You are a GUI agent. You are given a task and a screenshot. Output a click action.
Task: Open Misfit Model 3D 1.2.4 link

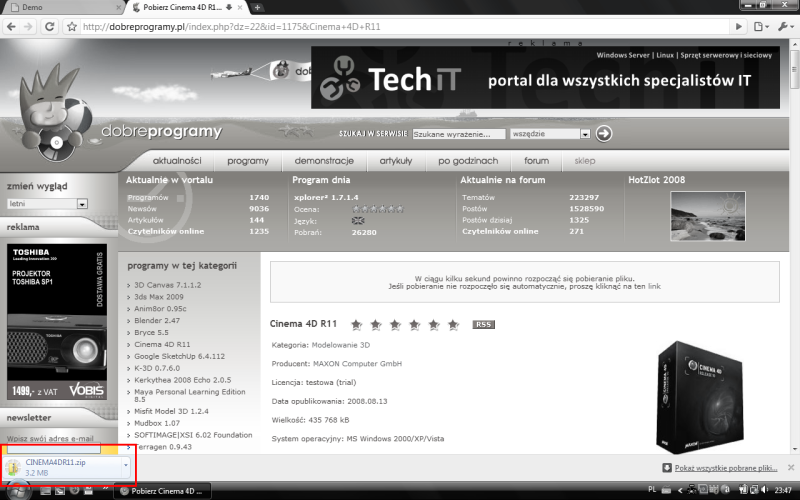[x=171, y=411]
